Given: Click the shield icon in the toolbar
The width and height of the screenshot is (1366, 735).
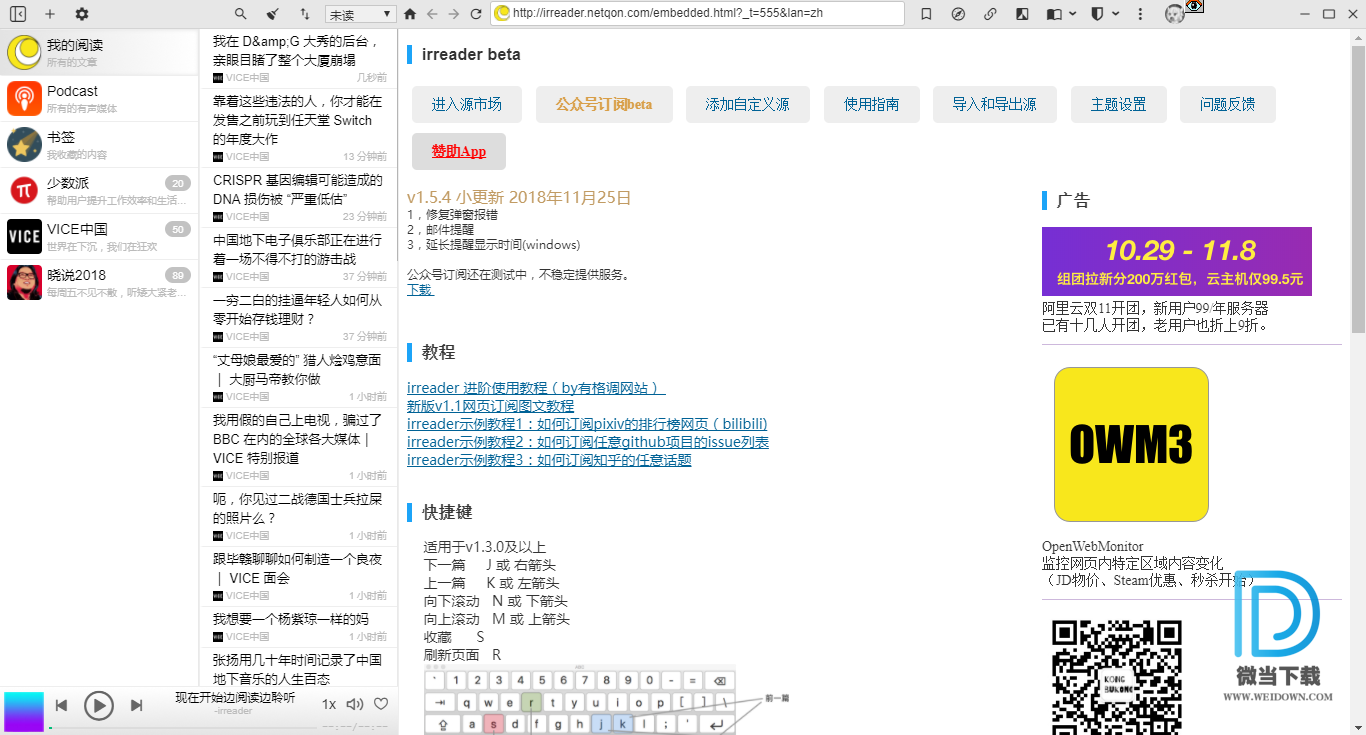Looking at the screenshot, I should point(1098,14).
